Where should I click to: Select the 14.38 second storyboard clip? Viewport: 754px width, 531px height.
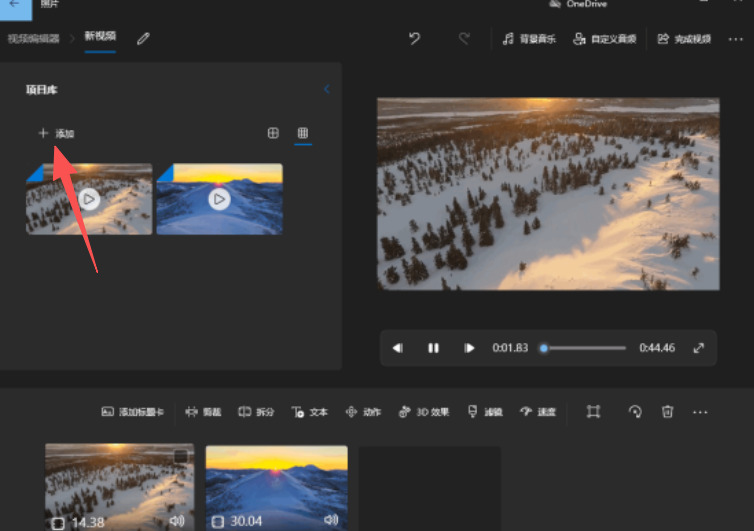(120, 487)
